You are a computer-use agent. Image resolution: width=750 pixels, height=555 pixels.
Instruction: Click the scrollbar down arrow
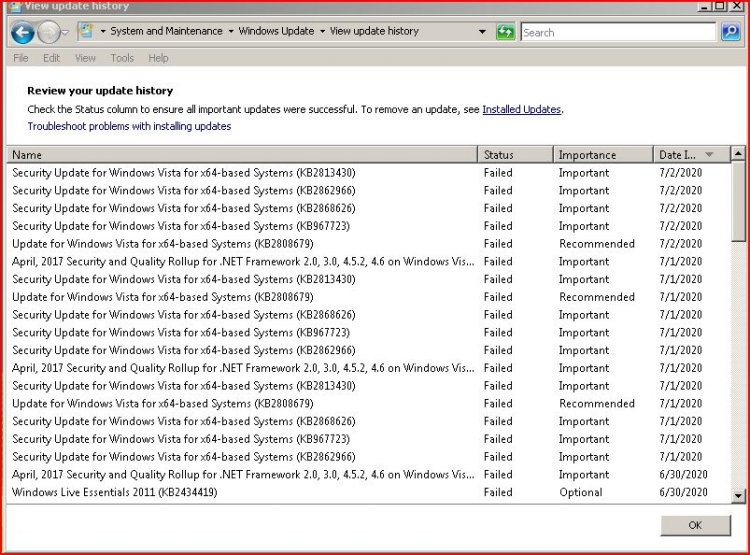(739, 496)
